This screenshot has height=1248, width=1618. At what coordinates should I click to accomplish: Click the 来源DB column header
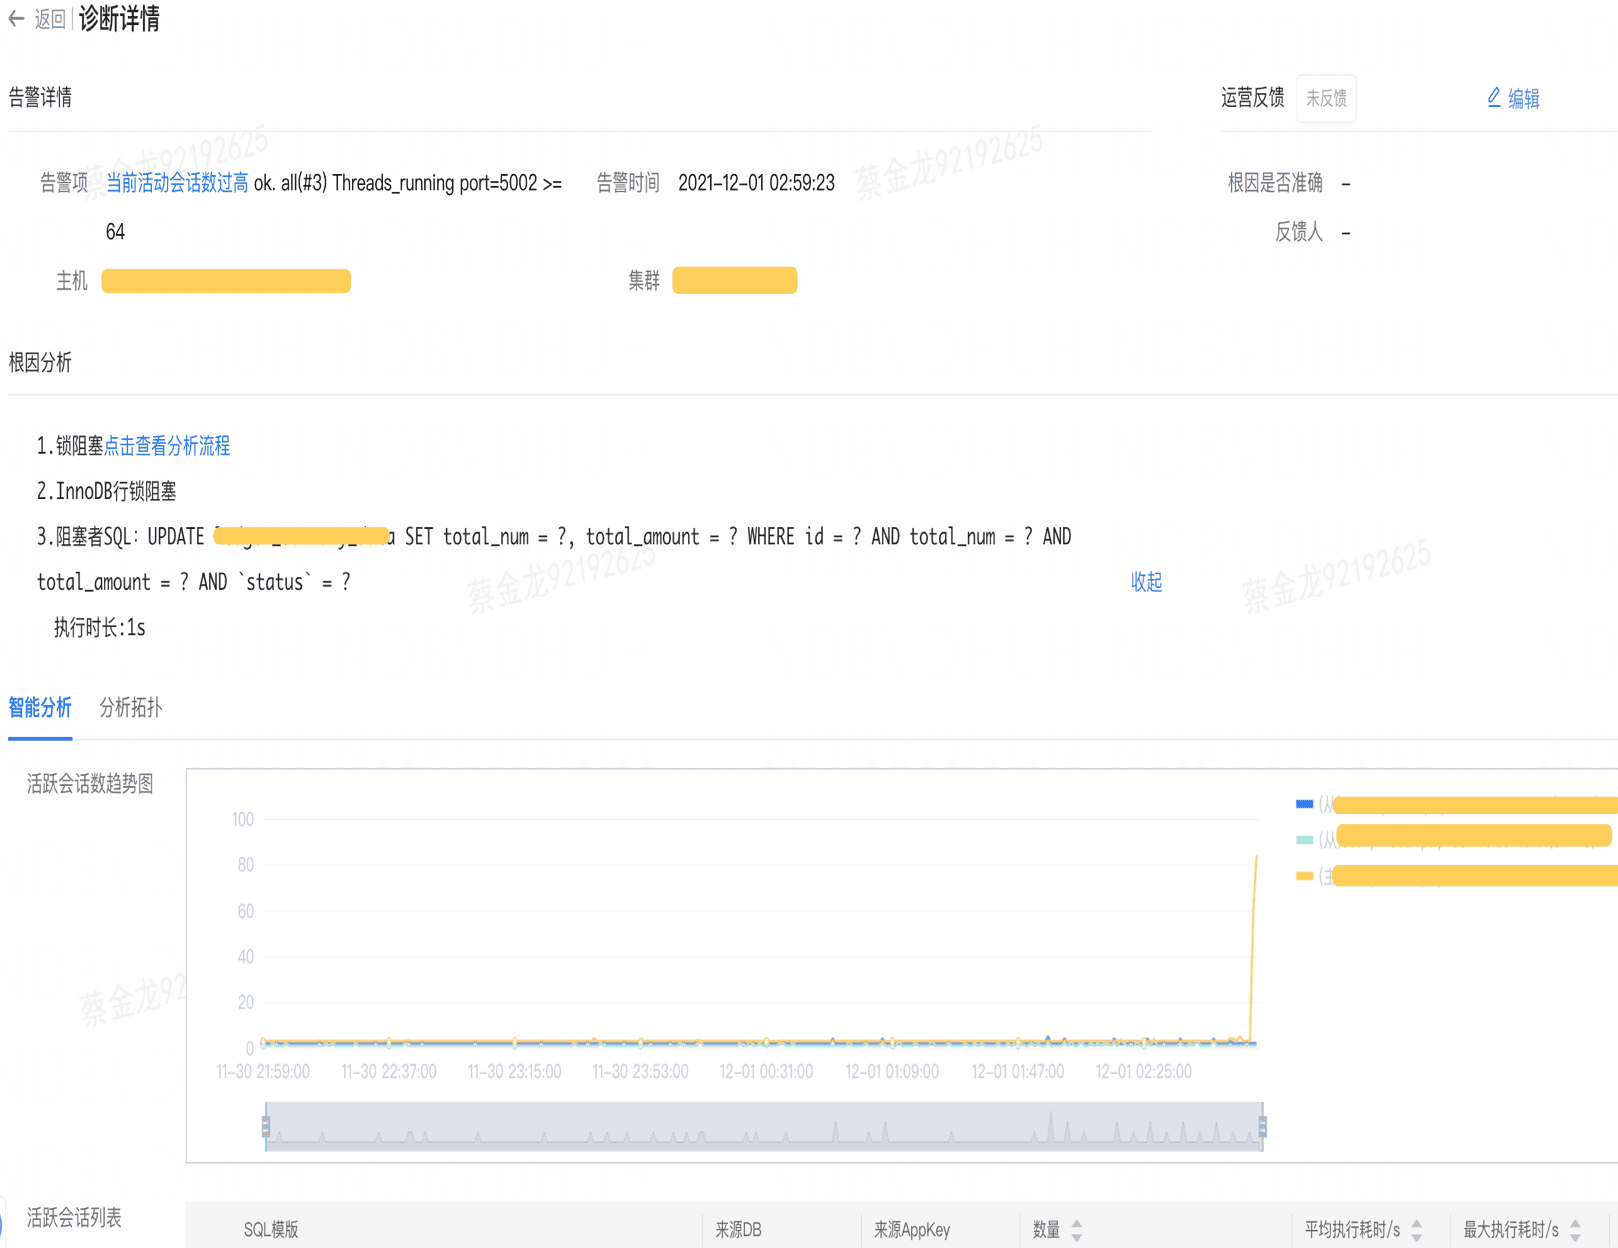pyautogui.click(x=738, y=1230)
